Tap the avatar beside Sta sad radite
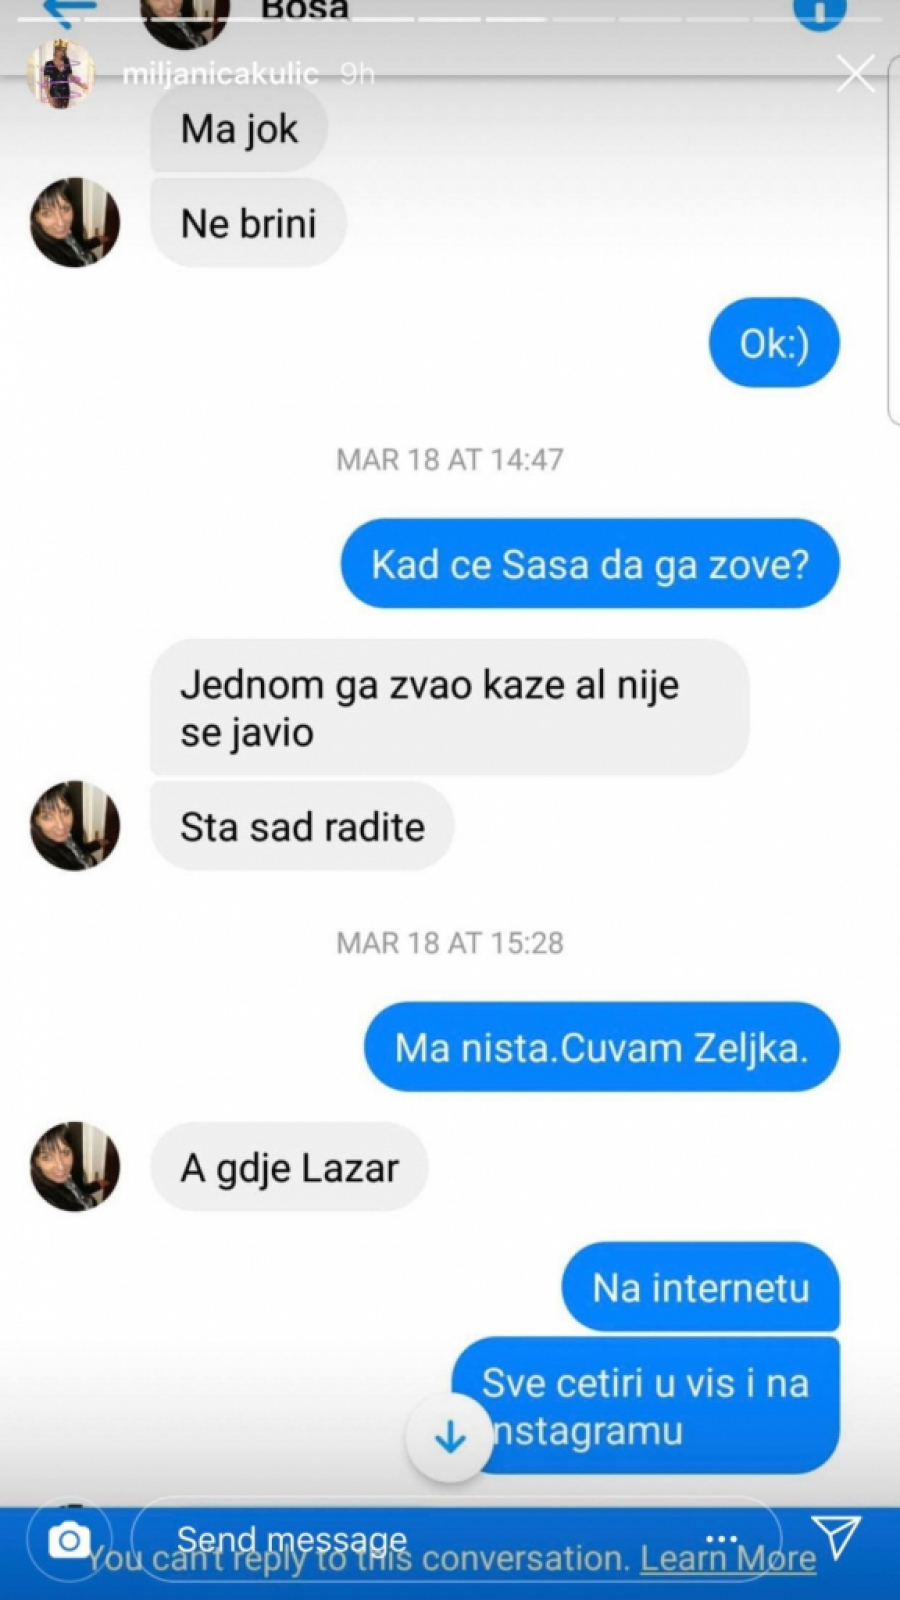This screenshot has height=1600, width=900. coord(75,825)
